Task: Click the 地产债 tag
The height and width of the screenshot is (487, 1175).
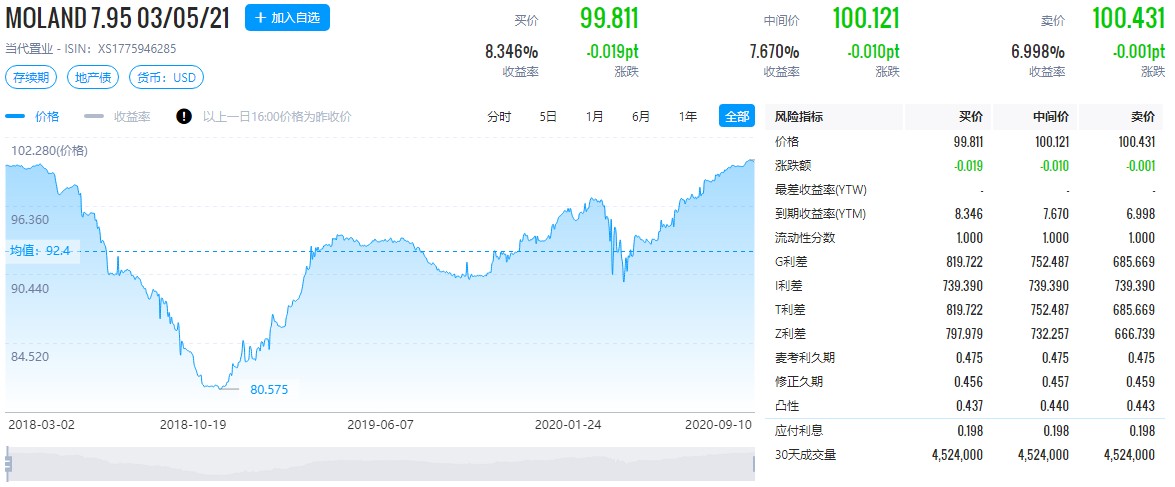Action: (93, 77)
